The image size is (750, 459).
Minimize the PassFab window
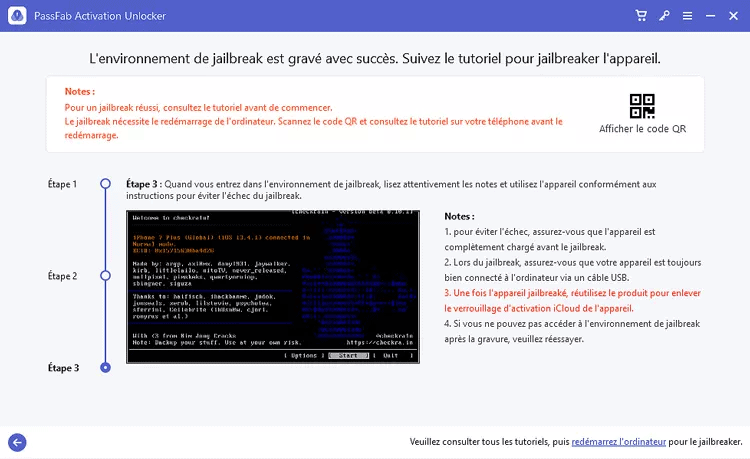pos(710,16)
